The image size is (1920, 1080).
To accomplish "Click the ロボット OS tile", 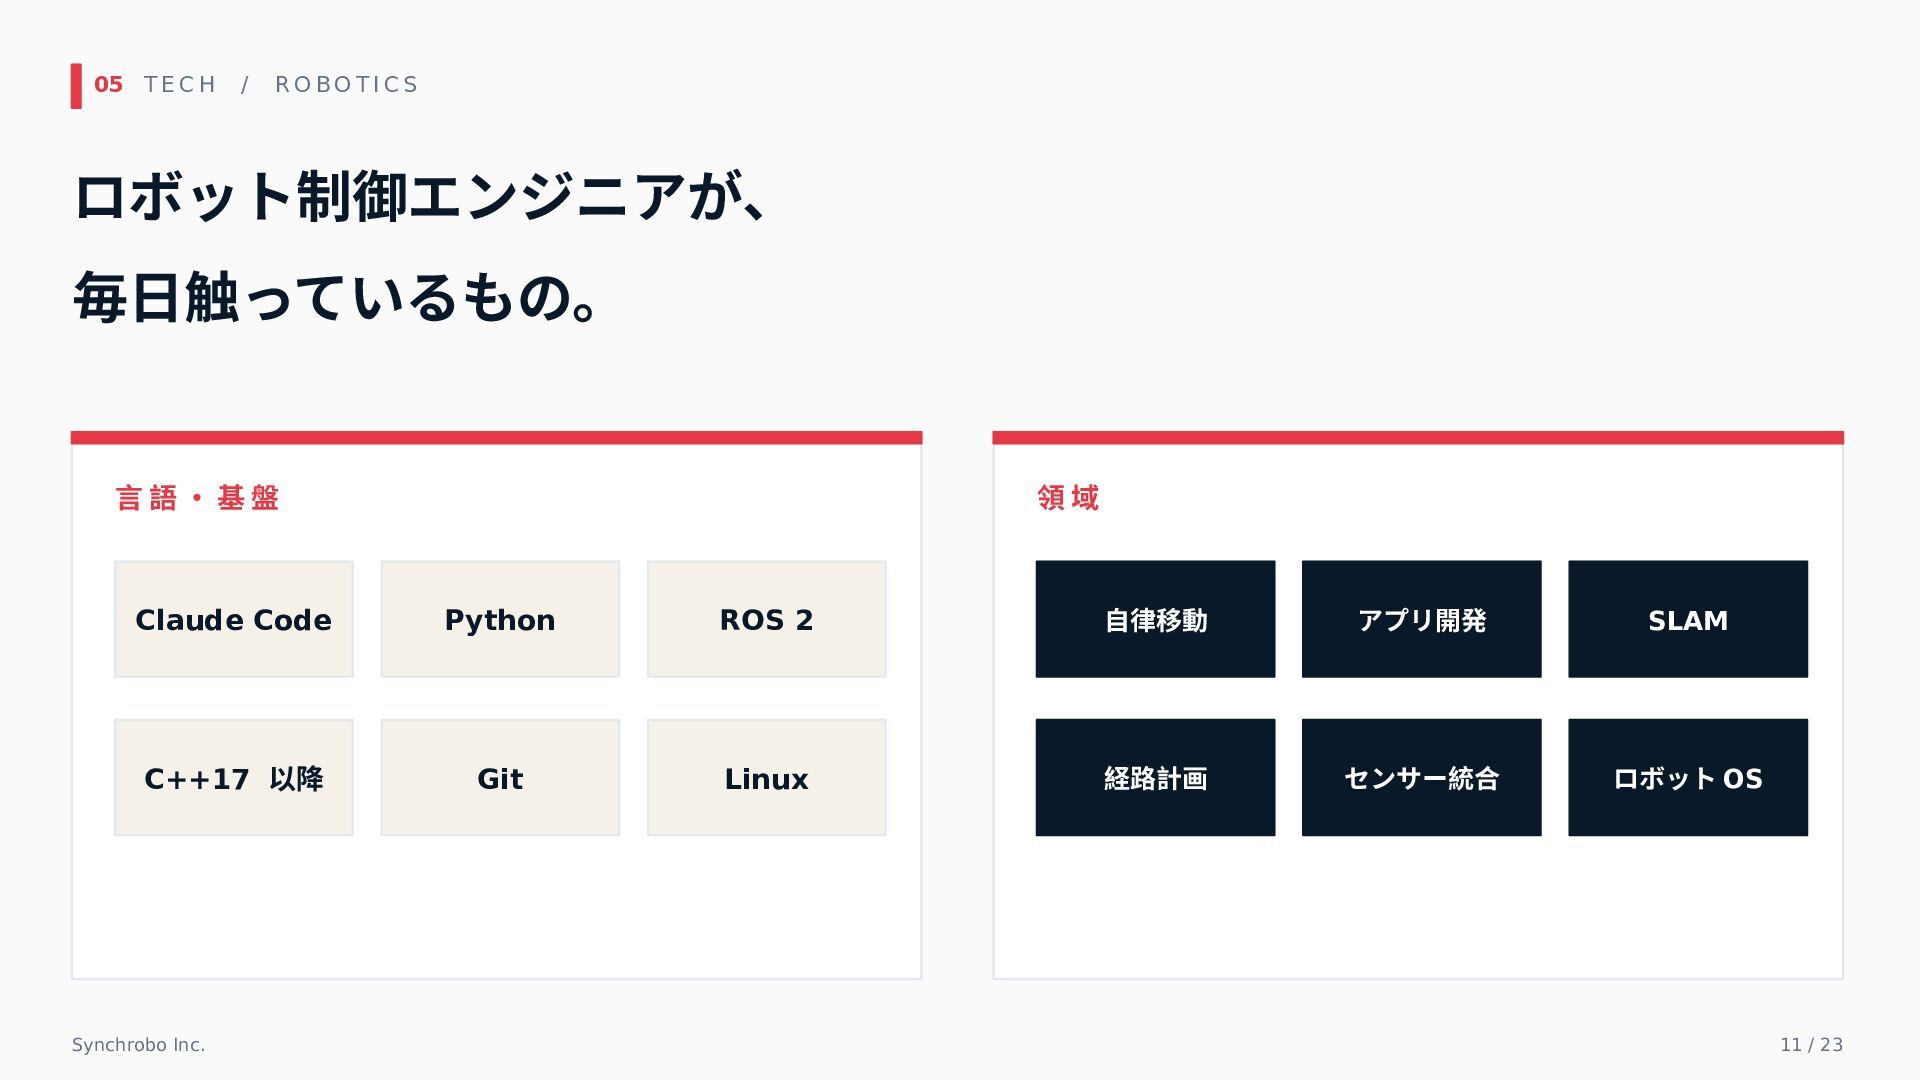I will pyautogui.click(x=1688, y=777).
